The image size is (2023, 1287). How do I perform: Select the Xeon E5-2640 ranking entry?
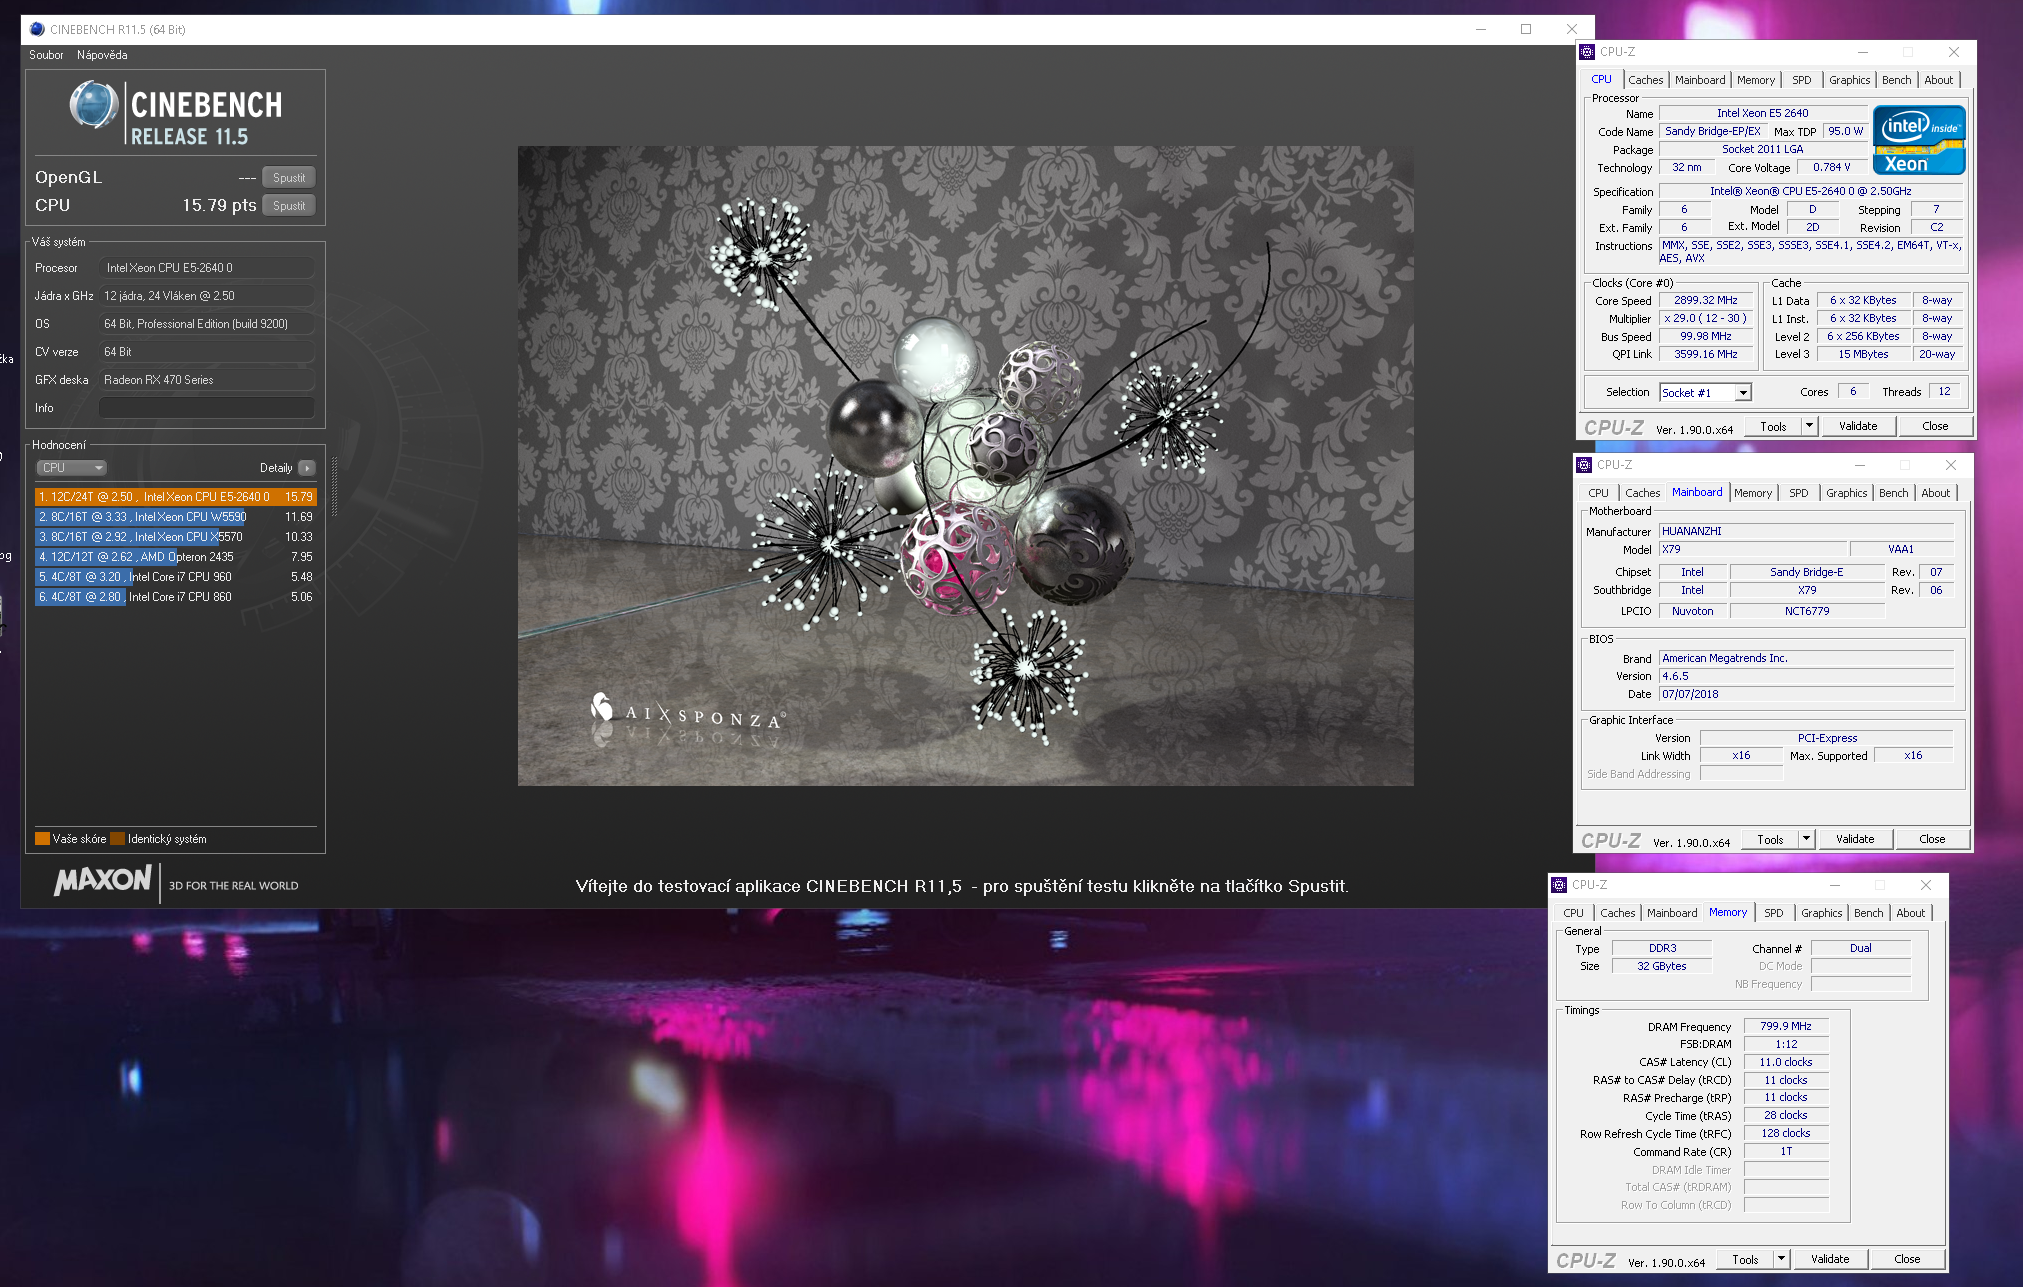point(176,497)
